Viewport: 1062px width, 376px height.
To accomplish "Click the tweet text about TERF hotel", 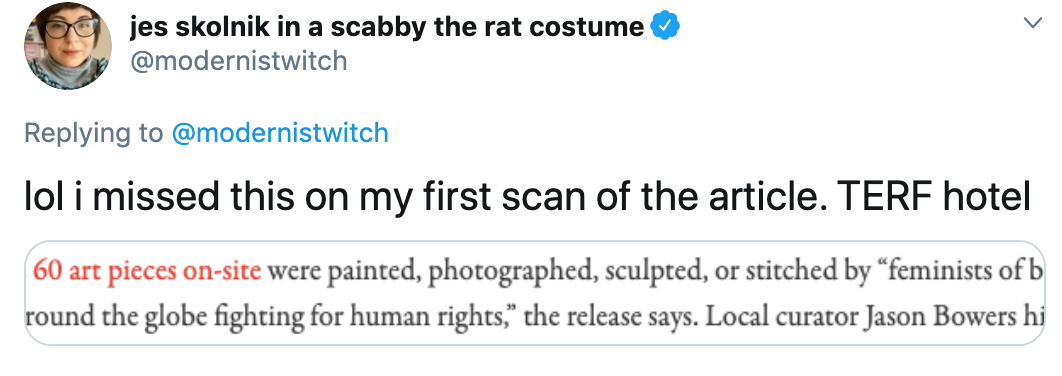I will (x=527, y=197).
